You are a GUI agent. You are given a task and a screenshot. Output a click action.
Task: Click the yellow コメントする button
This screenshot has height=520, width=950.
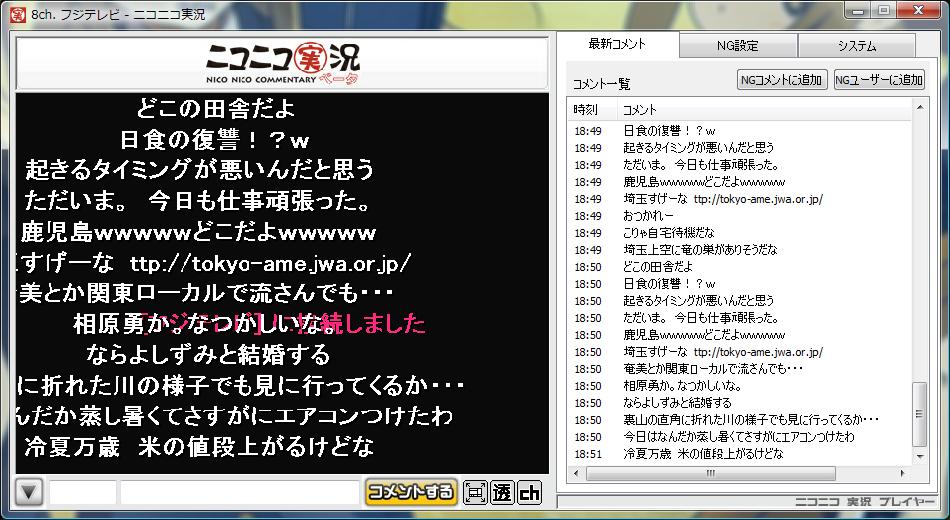(411, 492)
